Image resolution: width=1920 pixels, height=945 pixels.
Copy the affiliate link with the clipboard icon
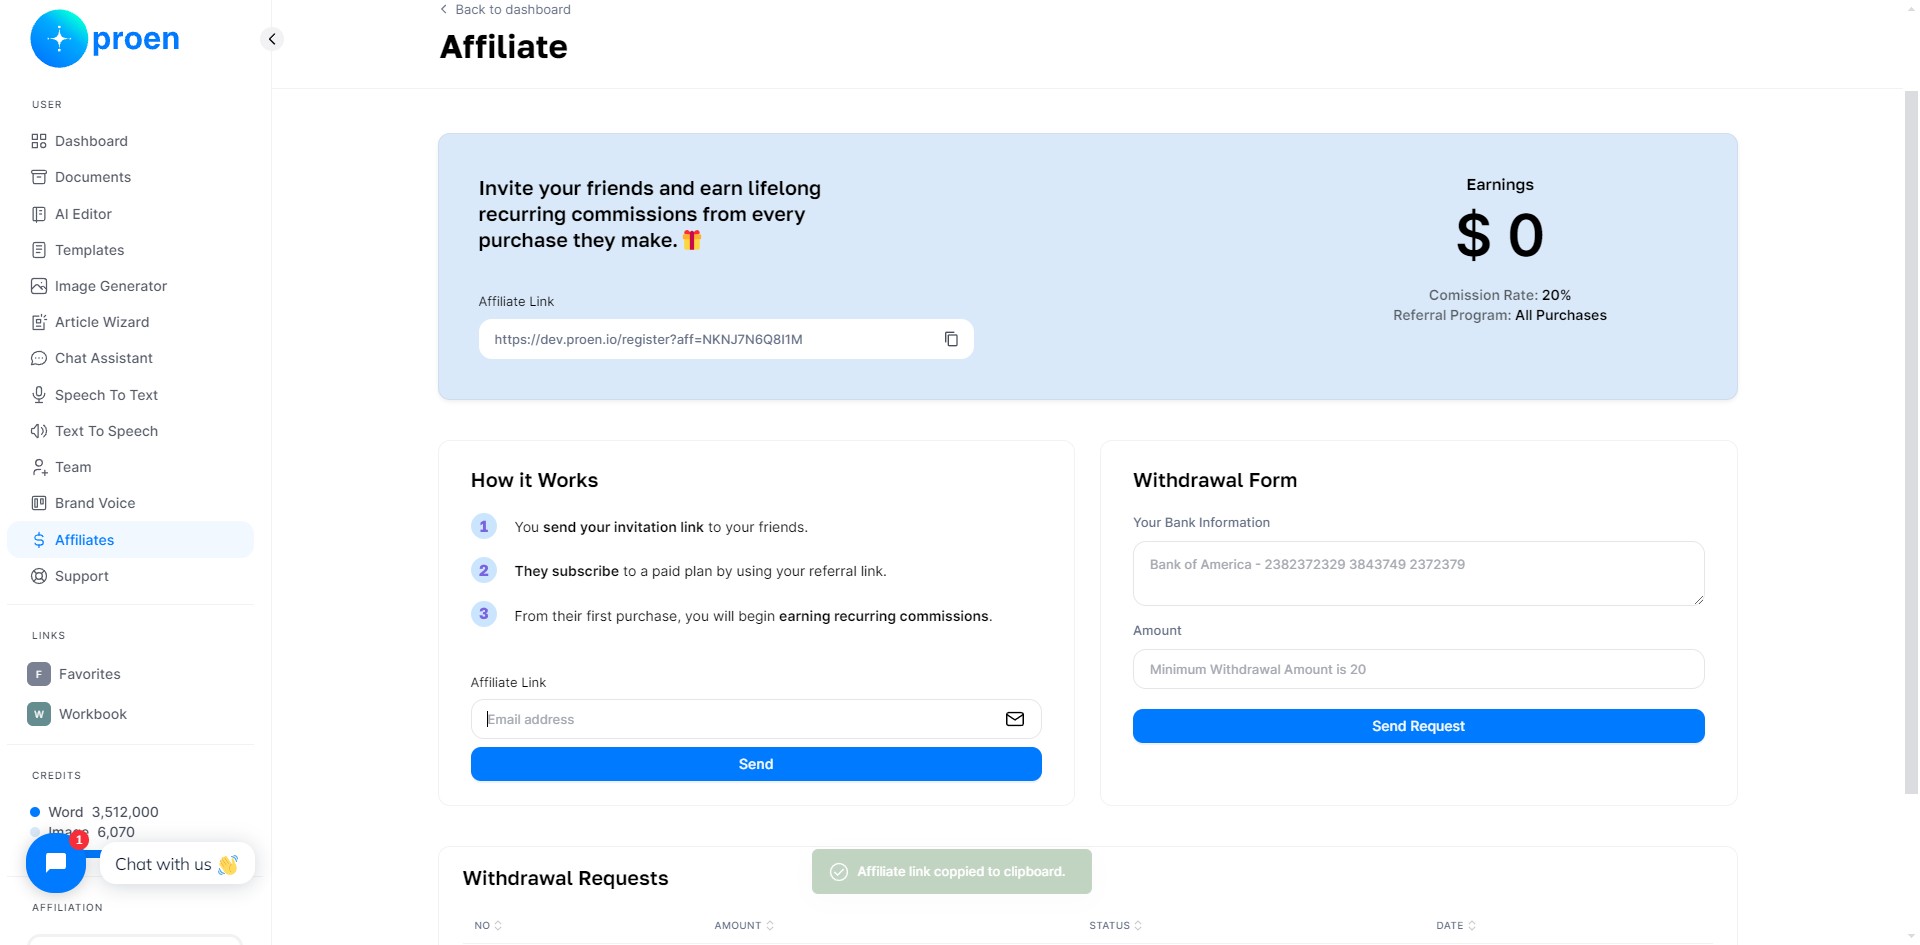951,339
